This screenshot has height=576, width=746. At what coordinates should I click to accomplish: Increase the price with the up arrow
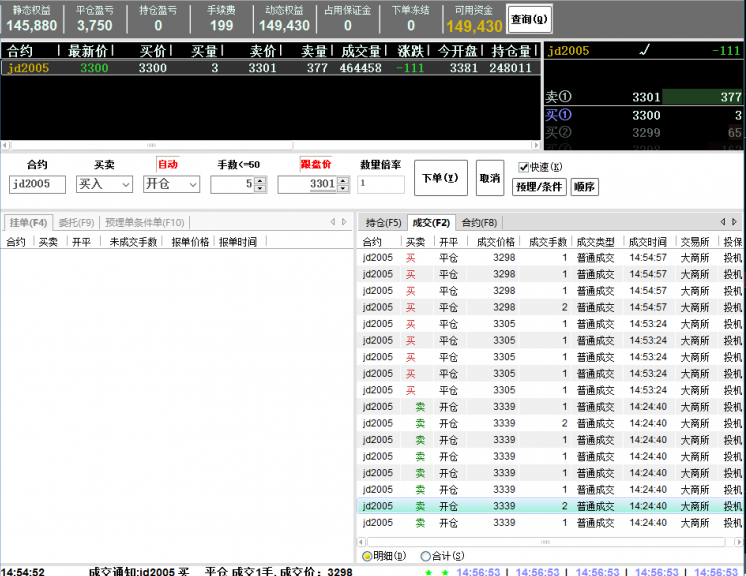coord(343,181)
